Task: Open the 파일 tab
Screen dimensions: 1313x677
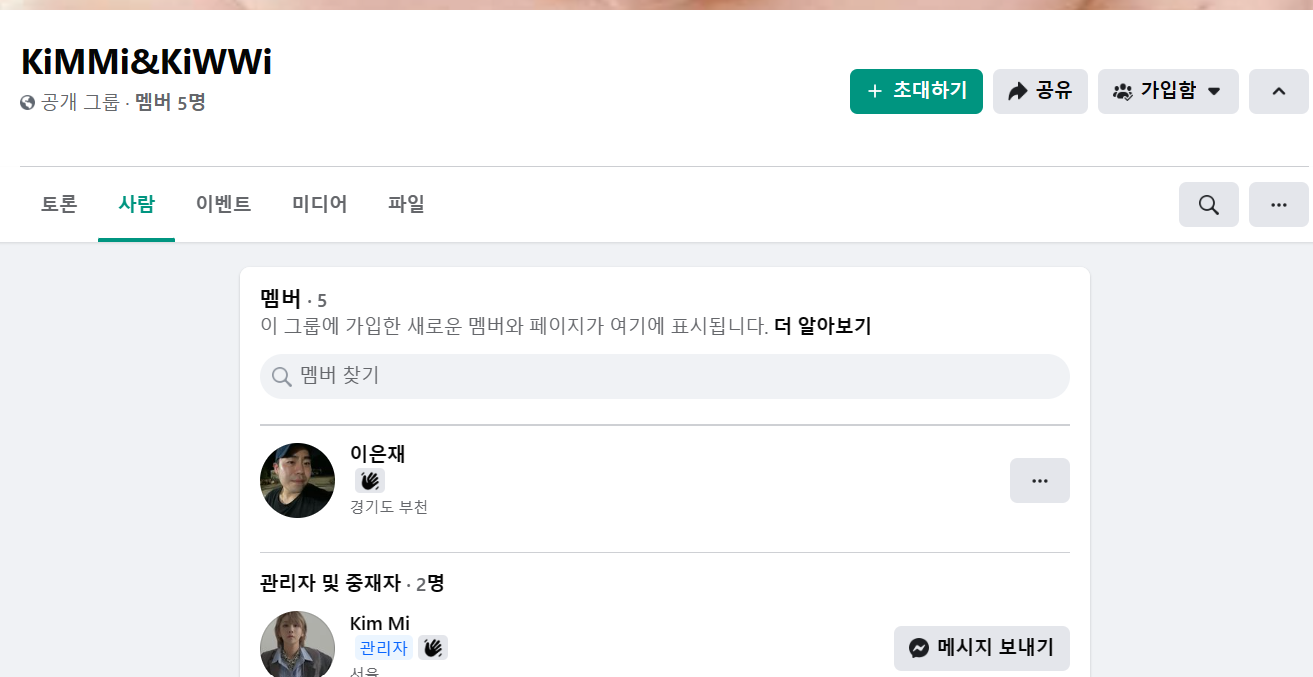Action: click(x=406, y=205)
